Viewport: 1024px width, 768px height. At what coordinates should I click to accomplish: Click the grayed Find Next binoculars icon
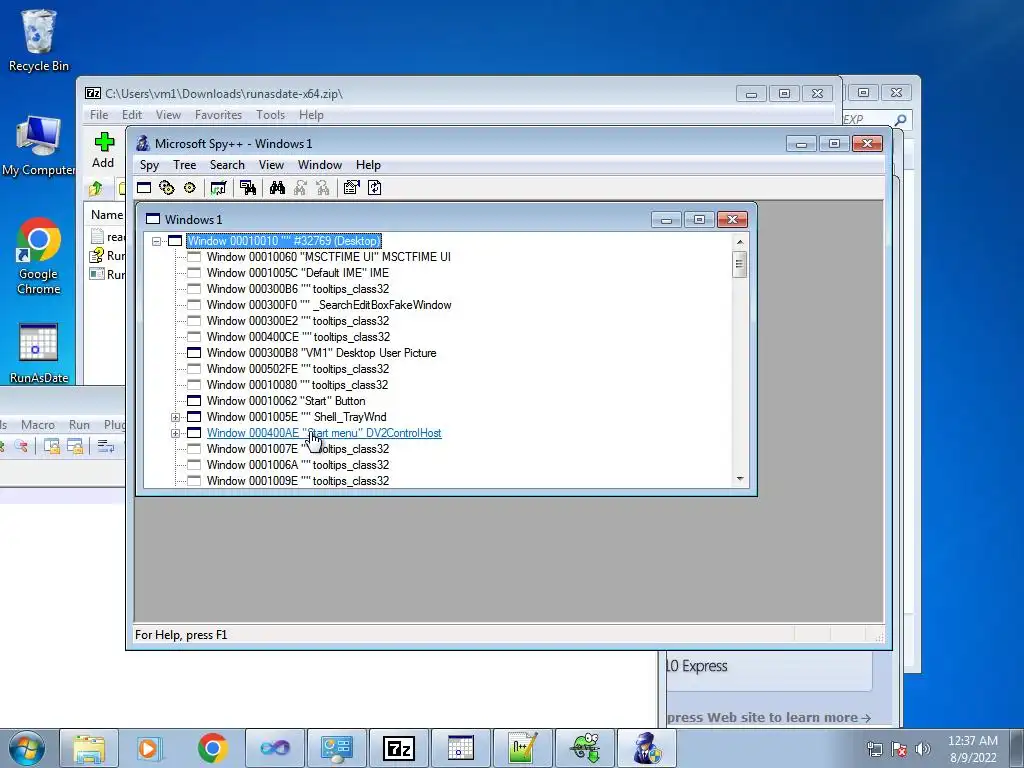300,188
